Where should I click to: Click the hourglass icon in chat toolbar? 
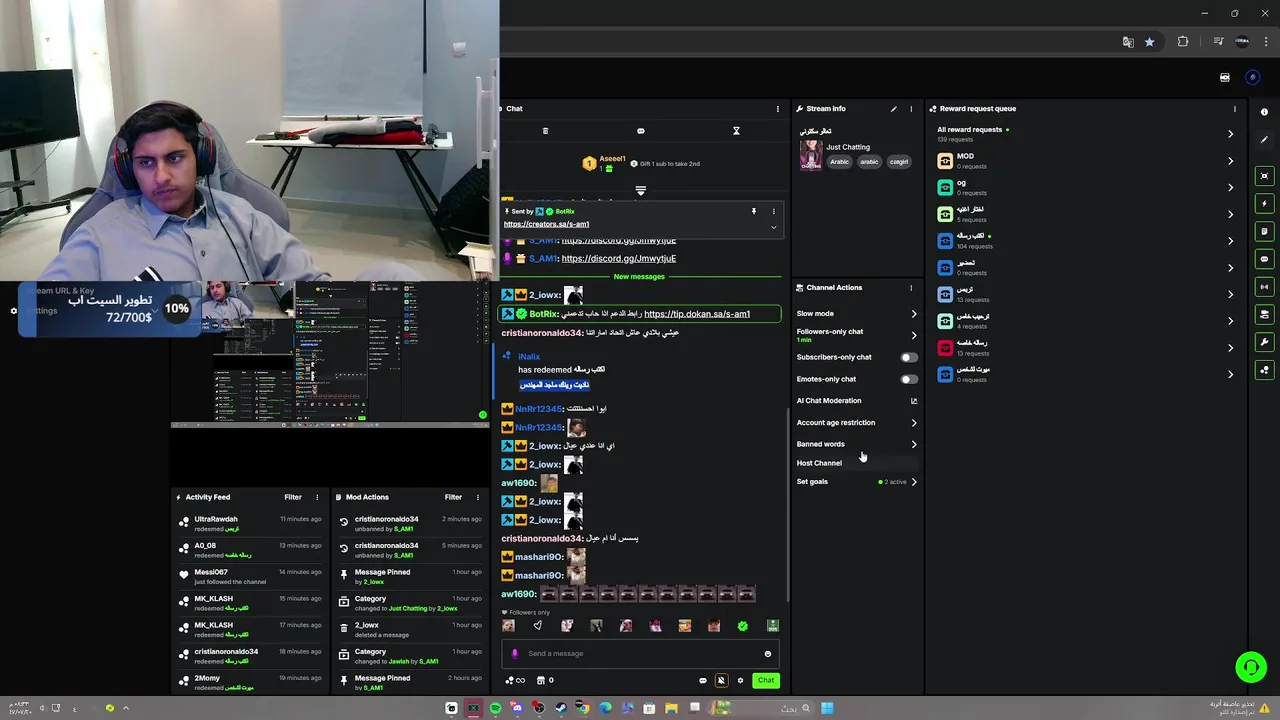coord(736,131)
